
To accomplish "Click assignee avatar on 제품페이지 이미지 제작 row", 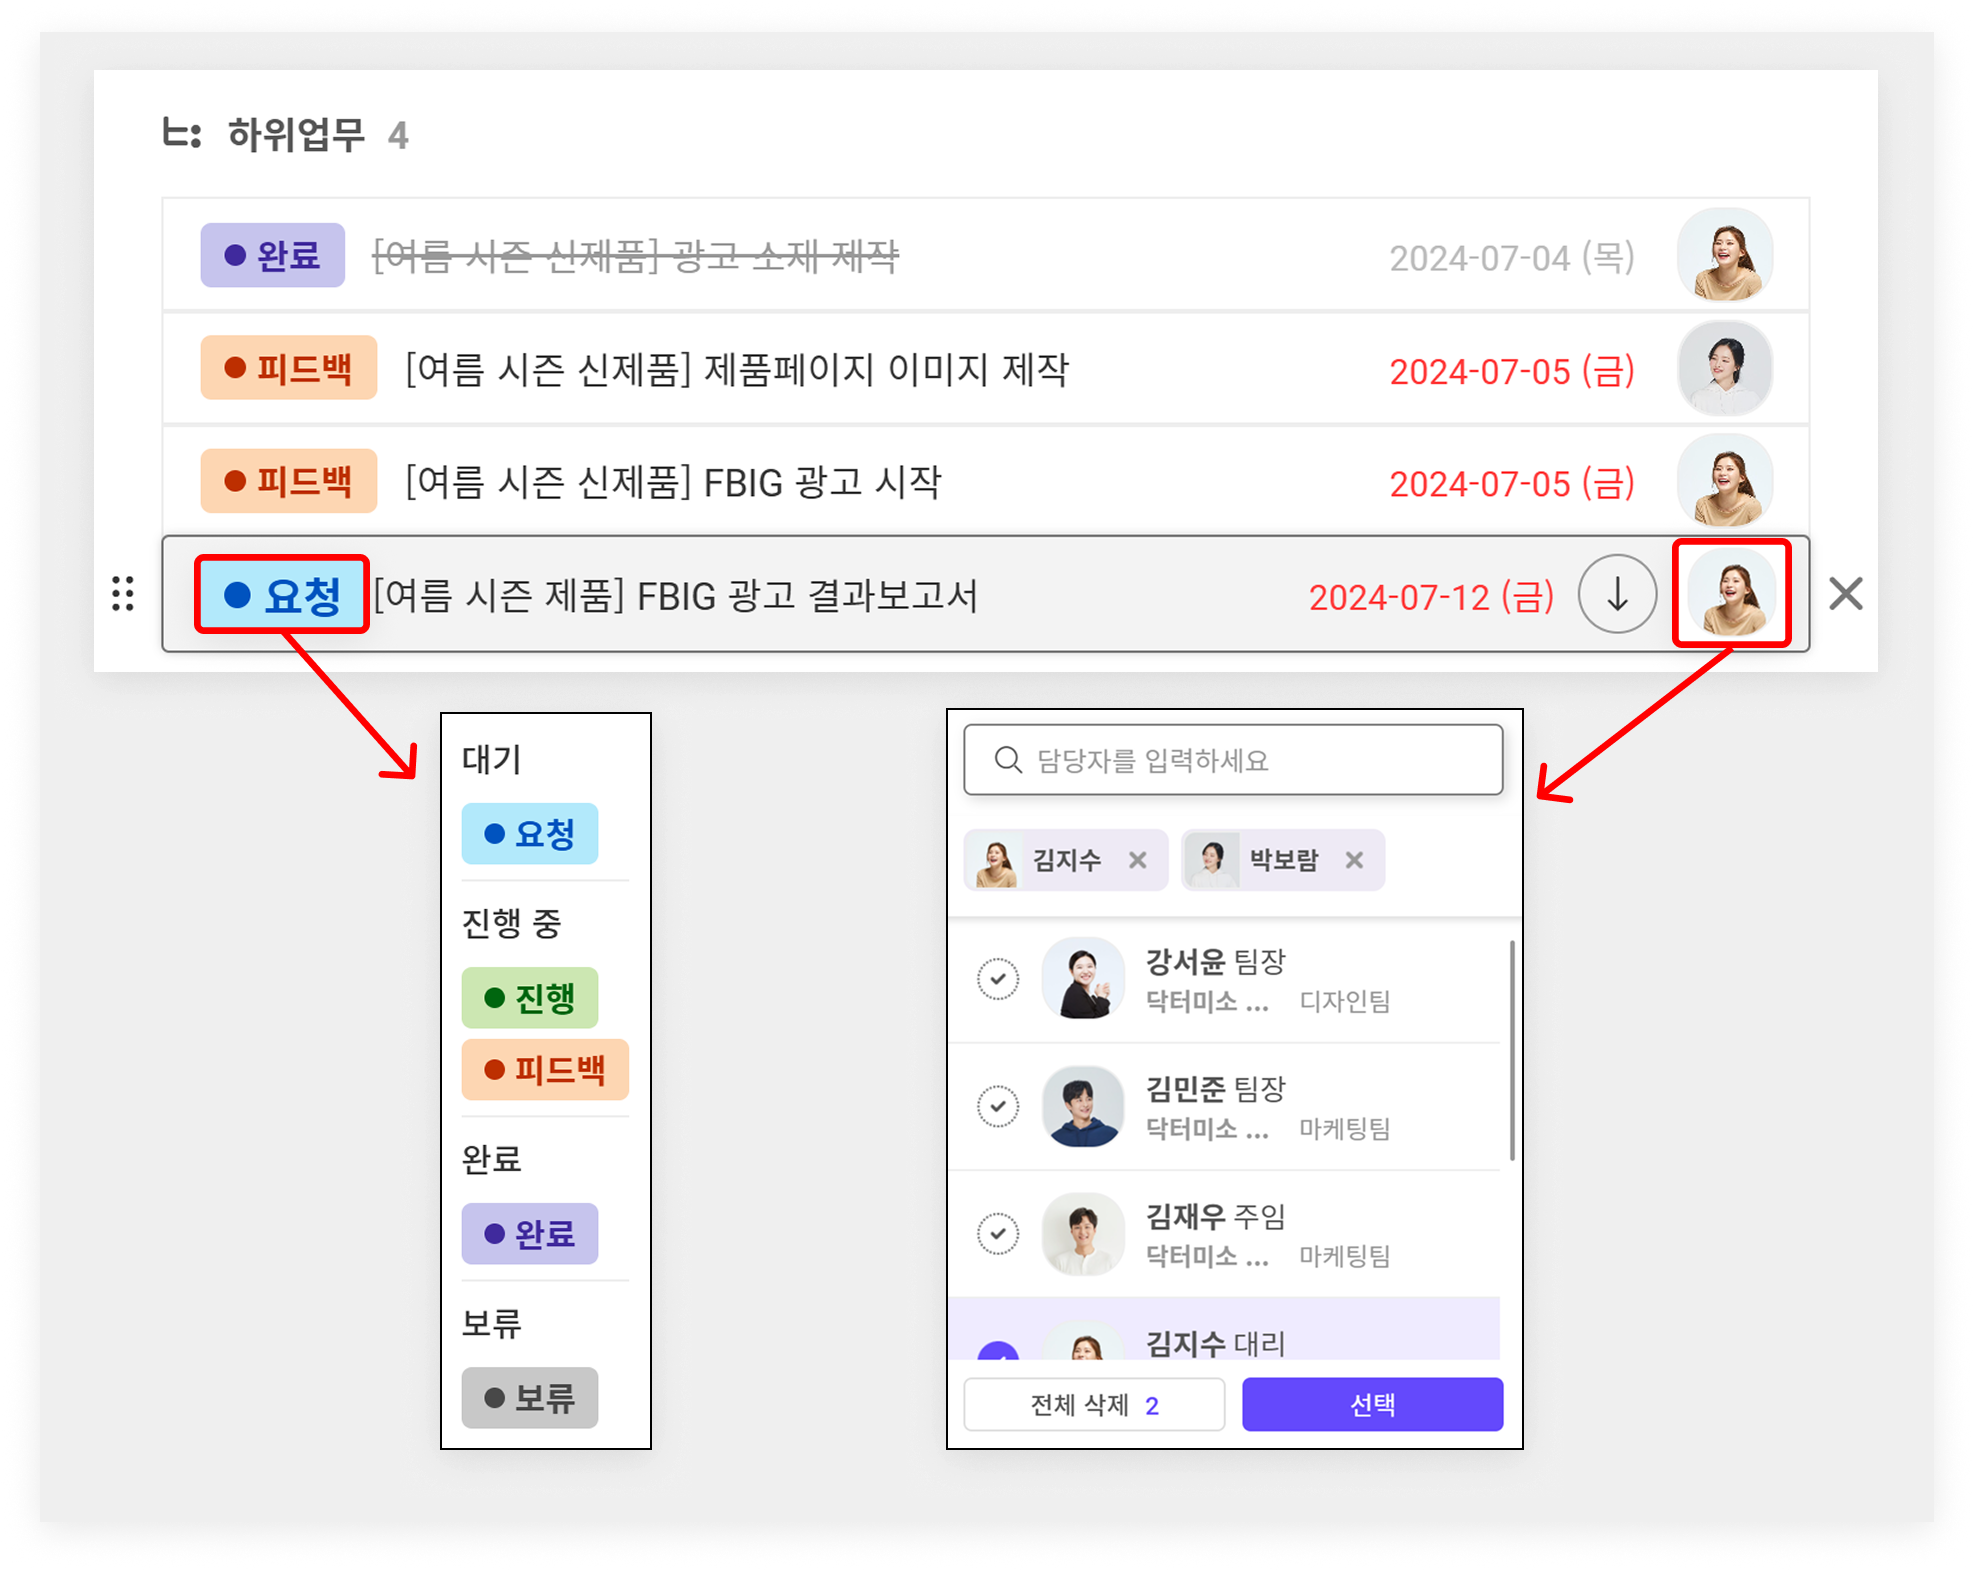I will [1724, 369].
